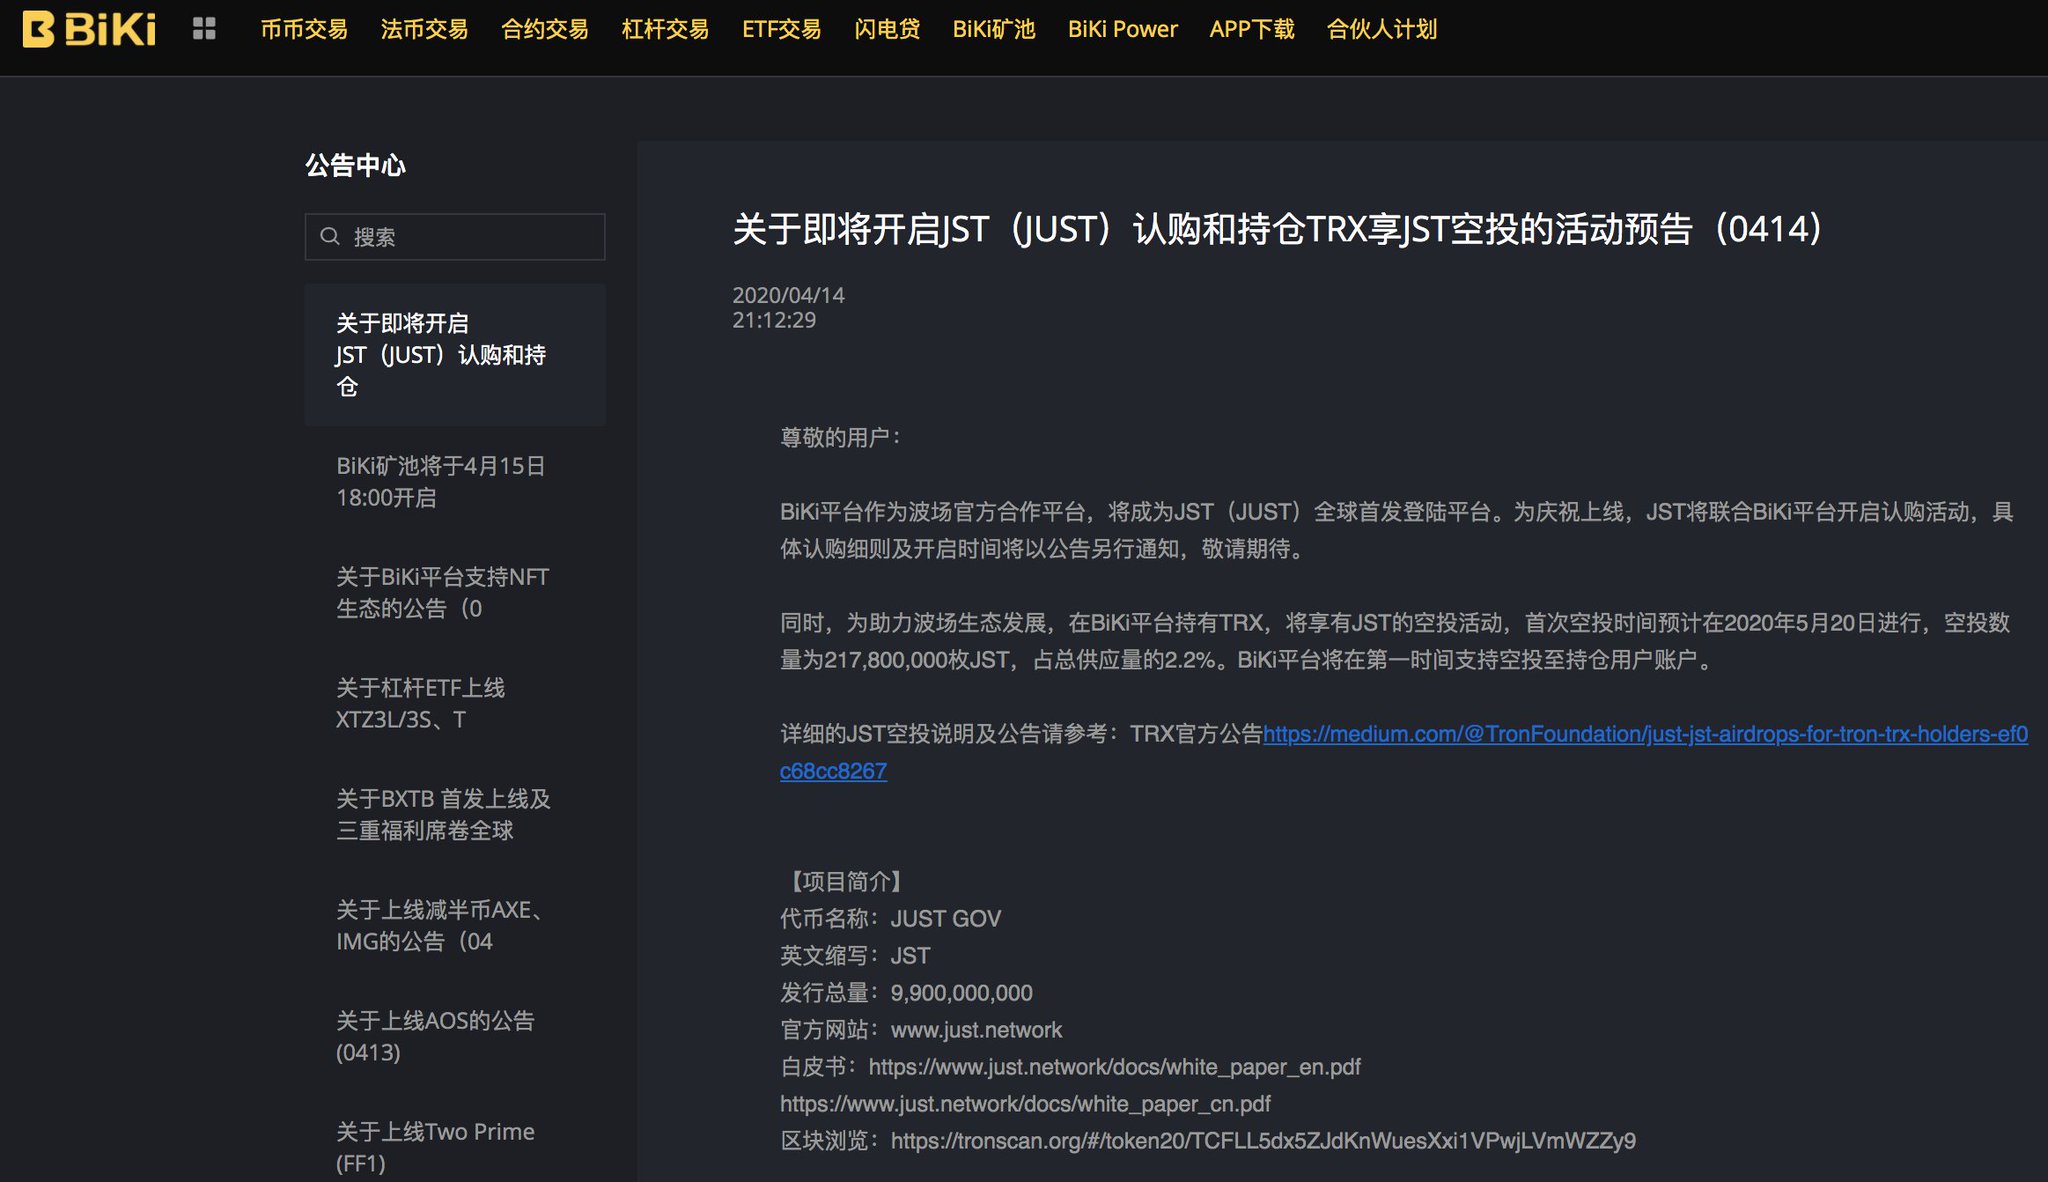Open the grid apps menu icon
2048x1182 pixels.
204,29
